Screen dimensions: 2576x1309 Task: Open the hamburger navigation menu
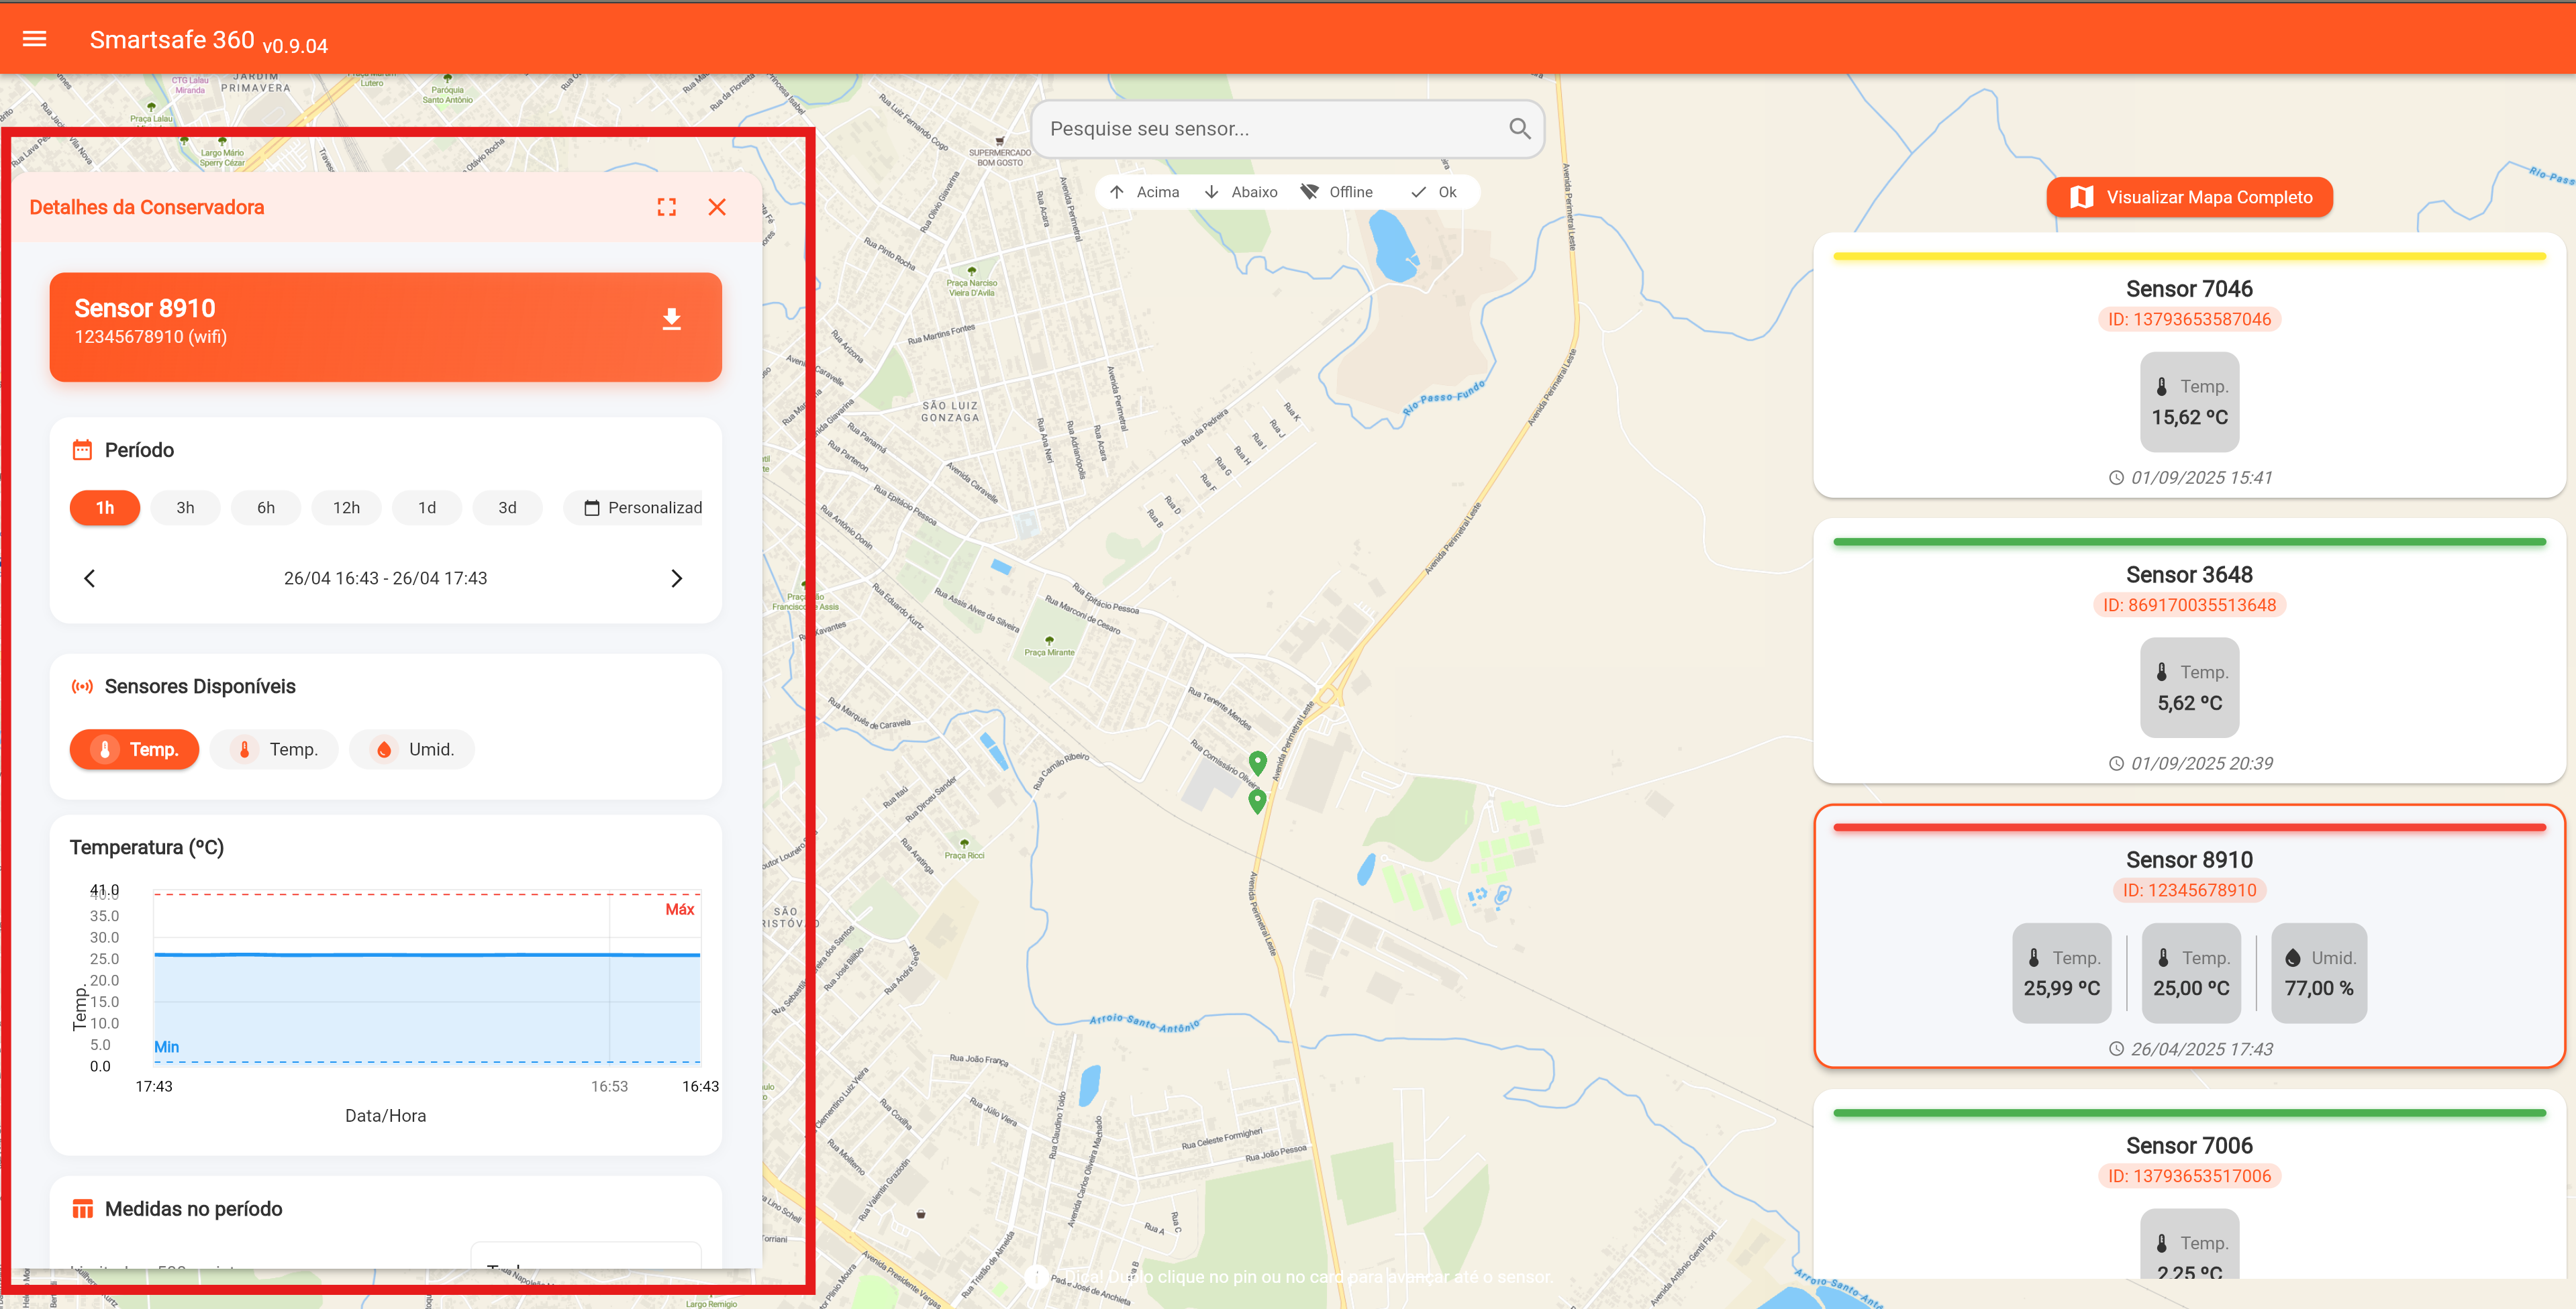point(35,39)
